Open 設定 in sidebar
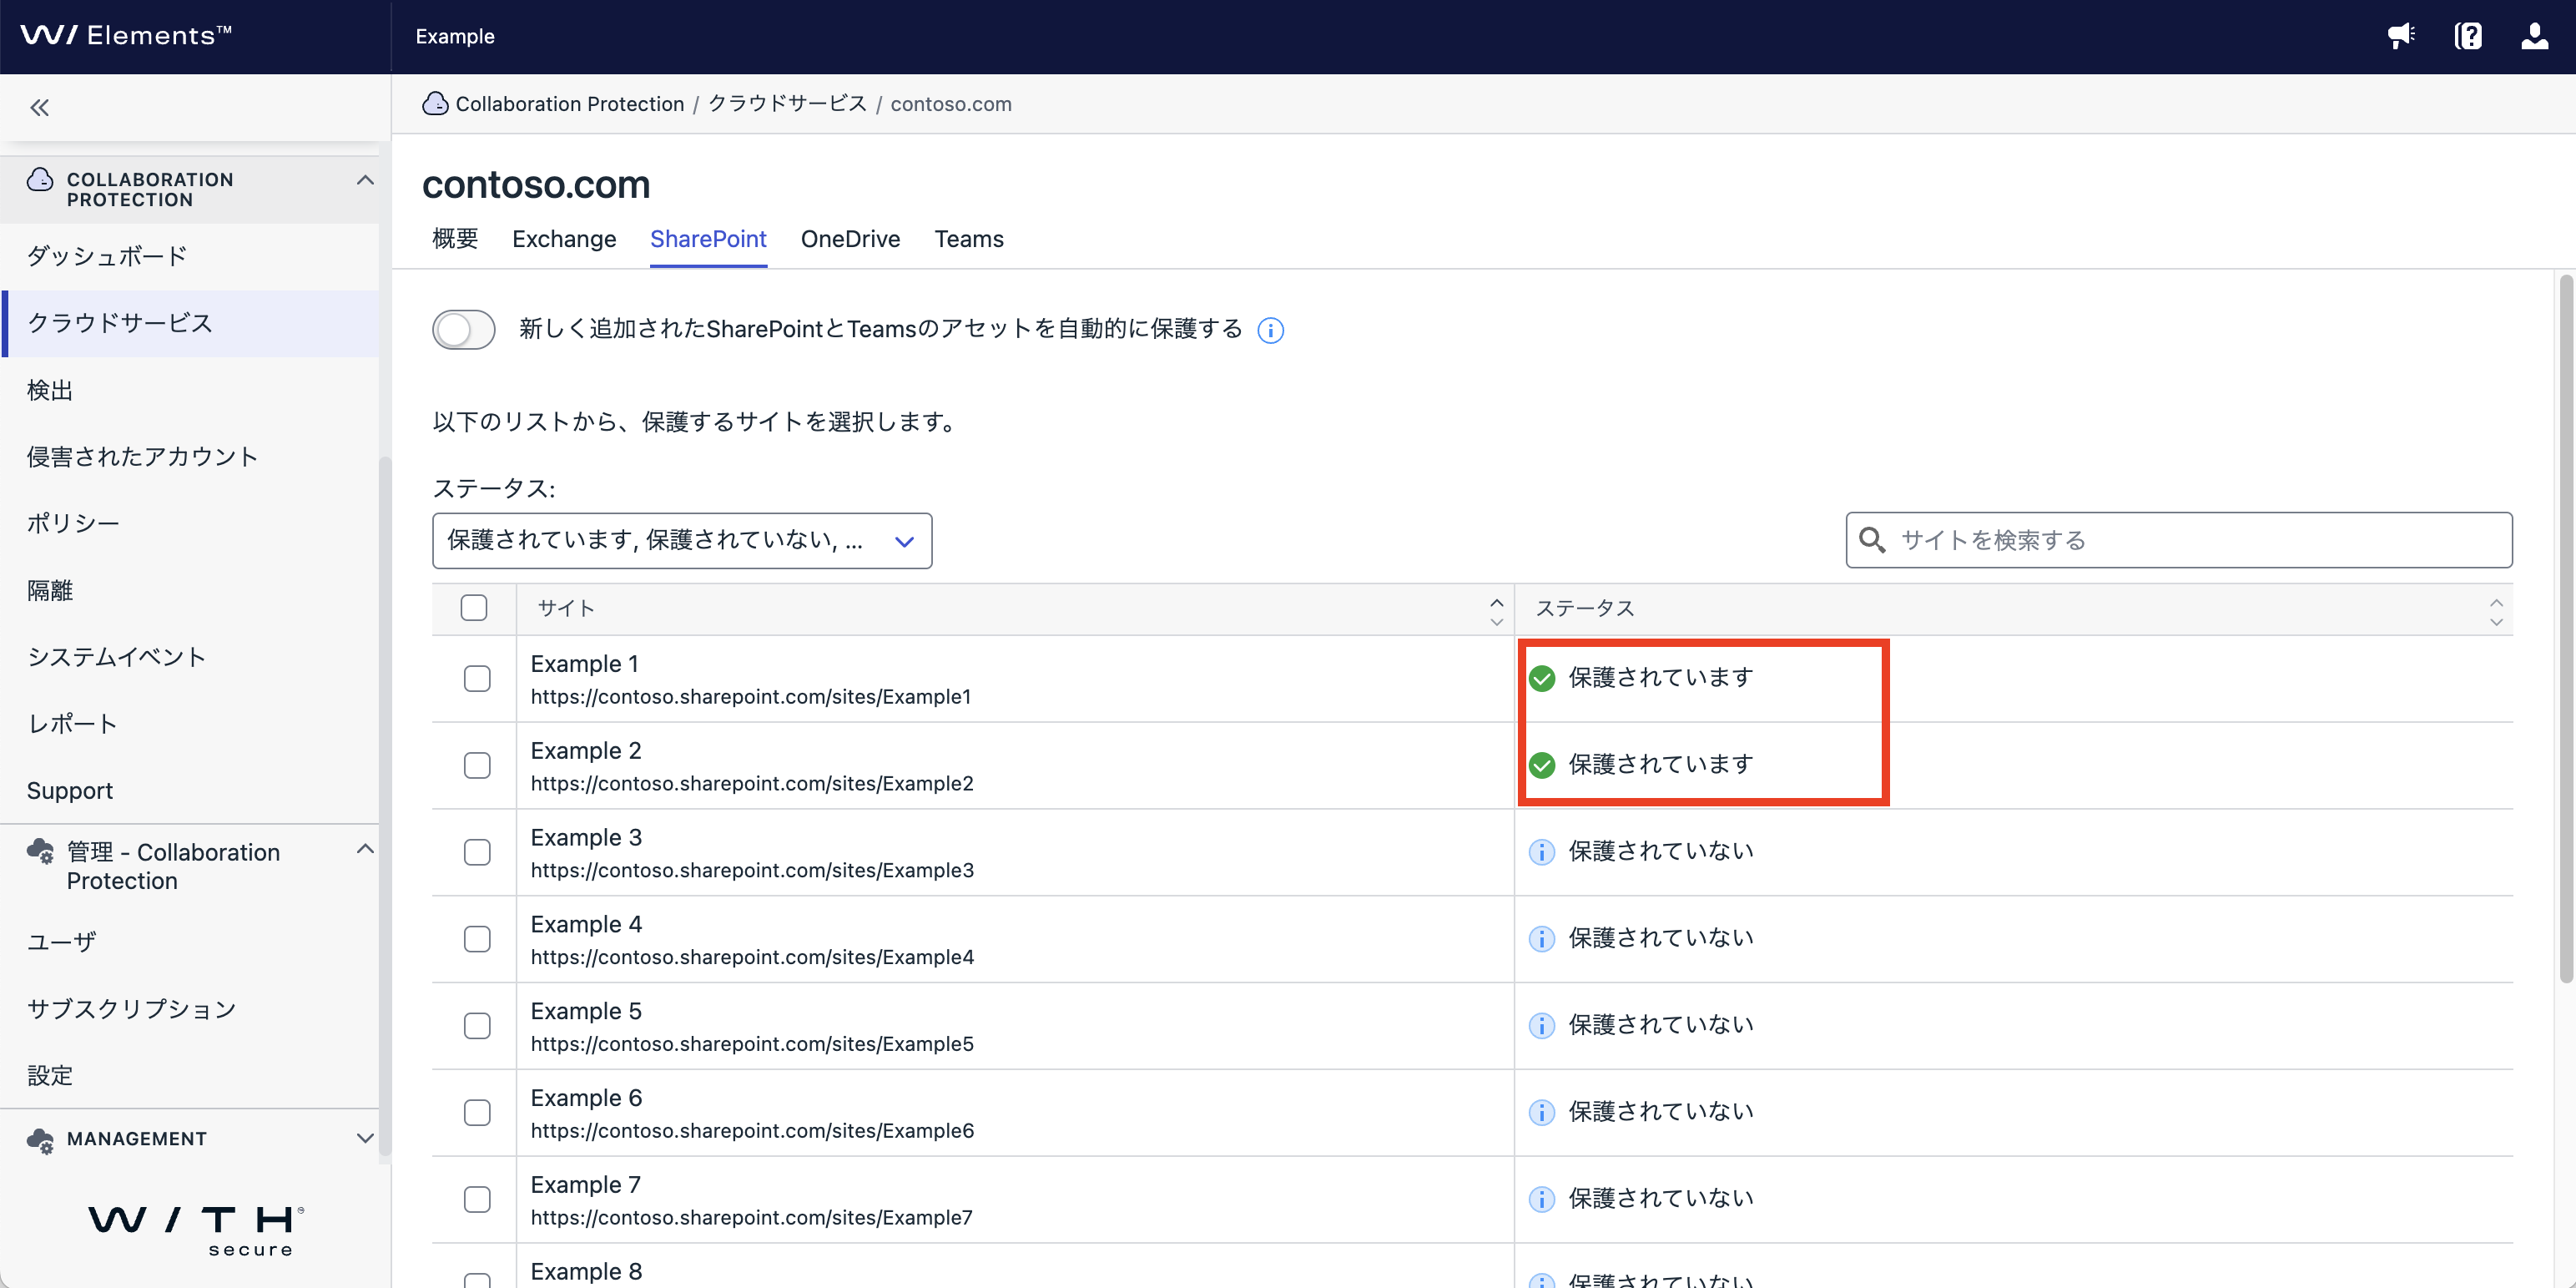The width and height of the screenshot is (2576, 1288). (x=190, y=1076)
